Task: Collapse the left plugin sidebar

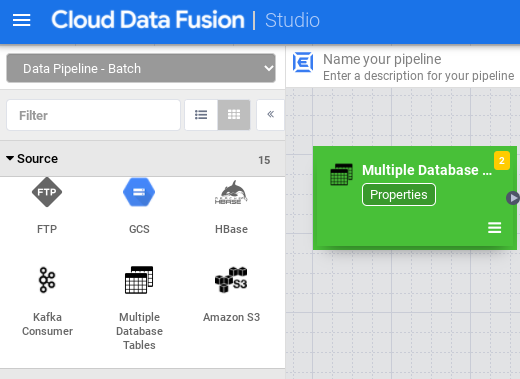Action: tap(270, 115)
